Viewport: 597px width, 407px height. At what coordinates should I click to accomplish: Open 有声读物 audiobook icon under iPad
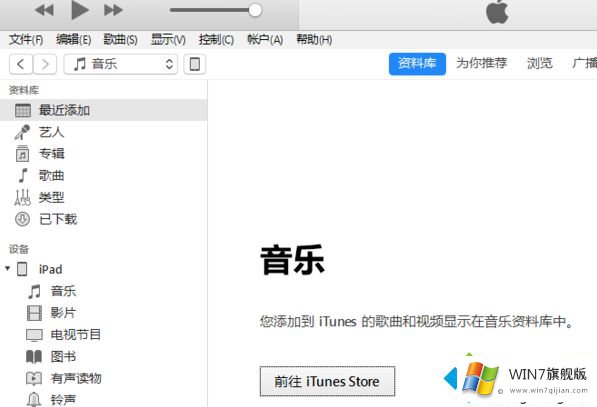[34, 378]
